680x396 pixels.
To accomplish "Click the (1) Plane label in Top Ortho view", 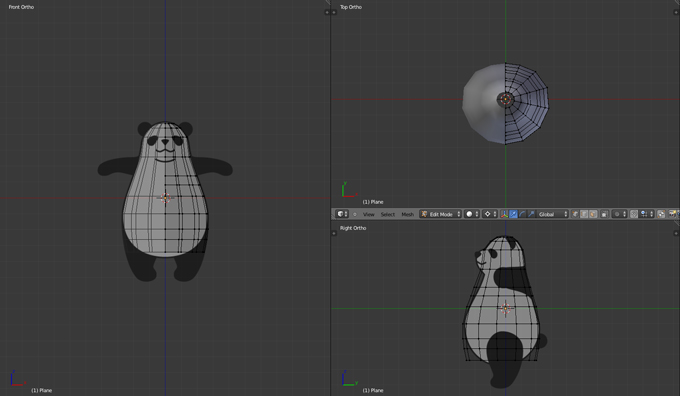I will (373, 202).
